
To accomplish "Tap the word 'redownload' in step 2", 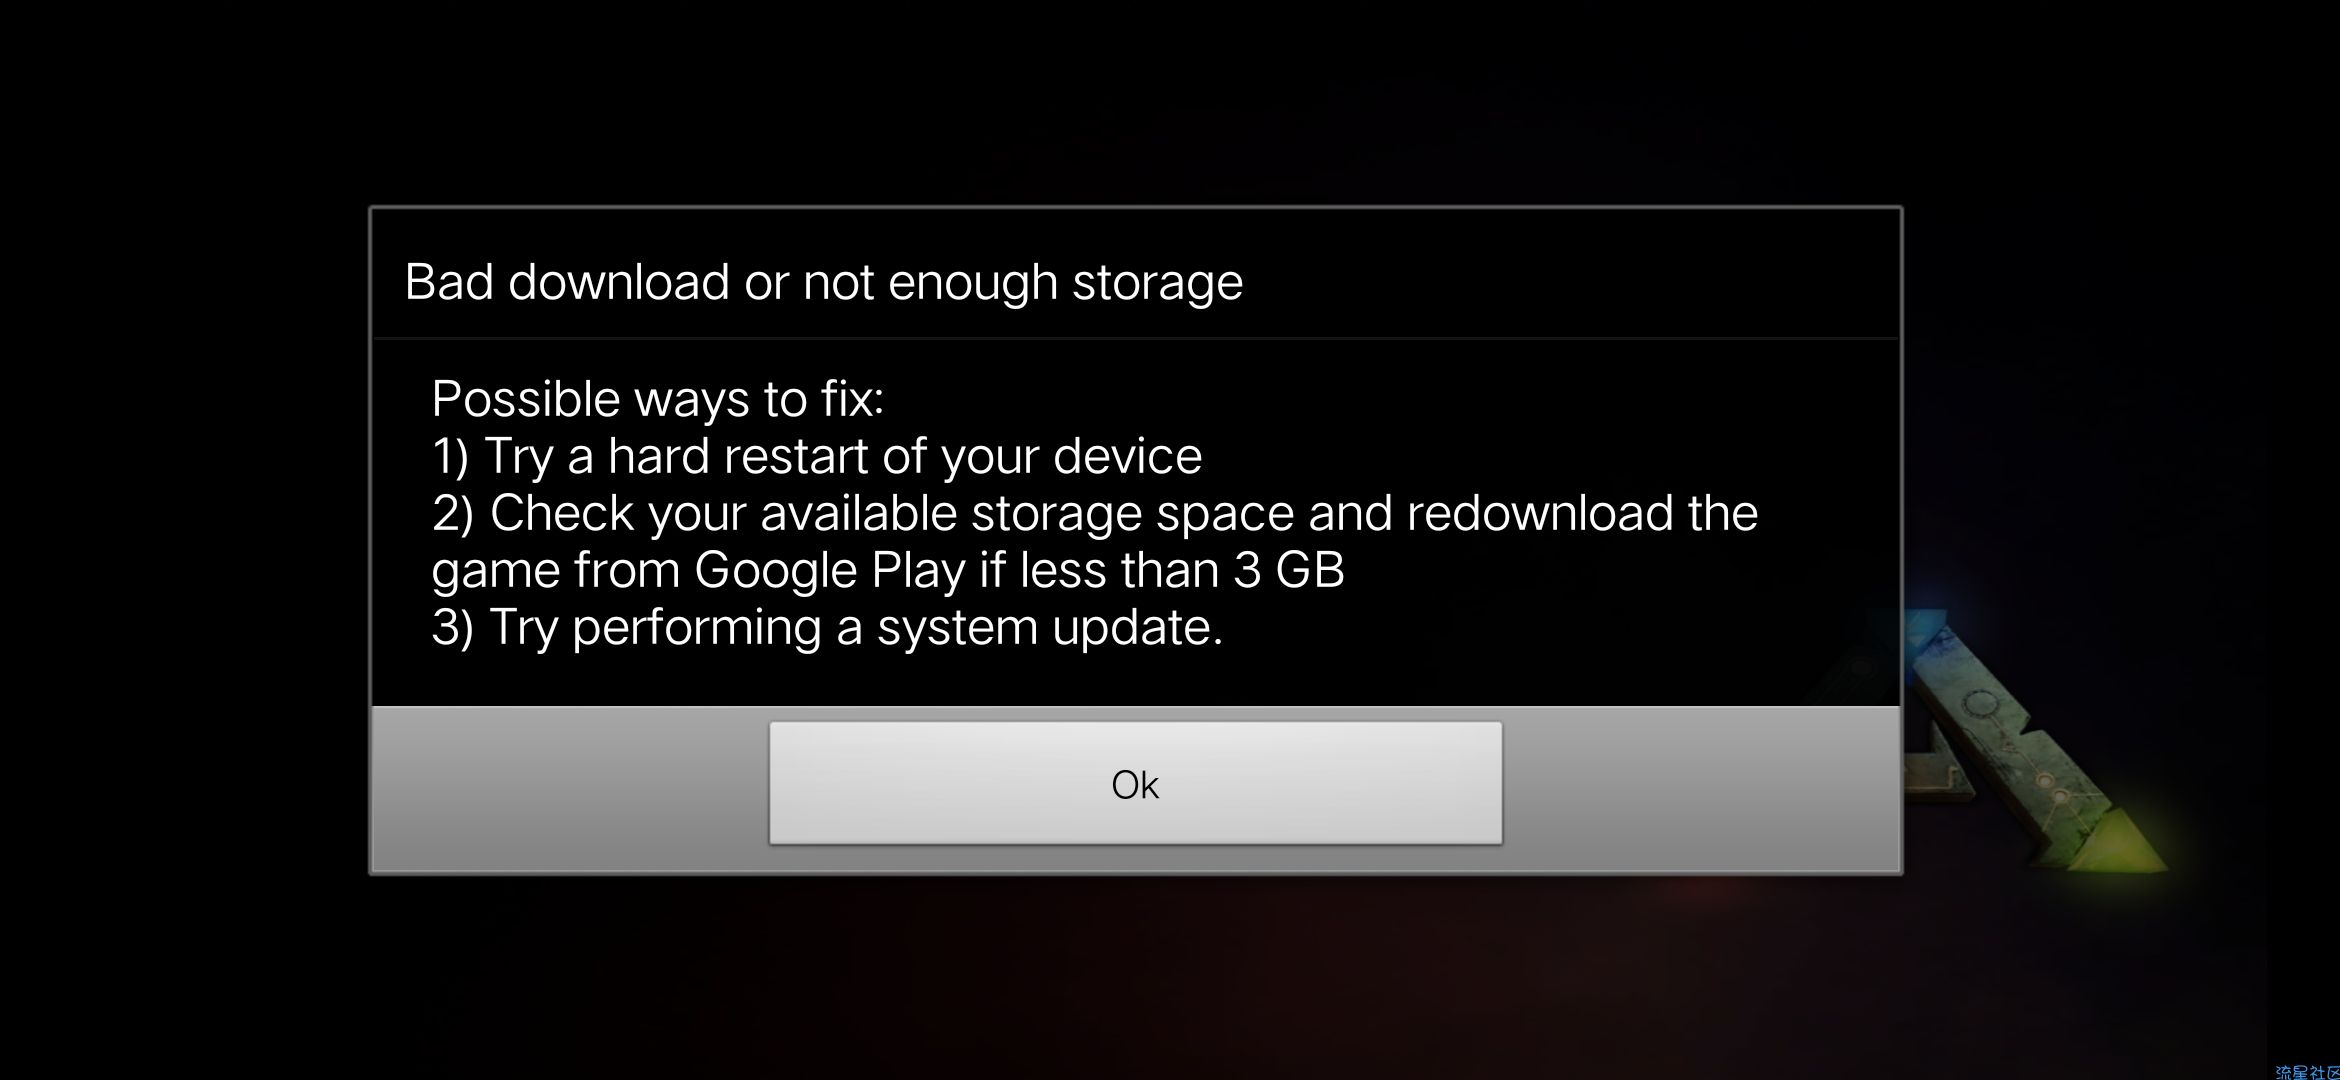I will coord(1540,513).
